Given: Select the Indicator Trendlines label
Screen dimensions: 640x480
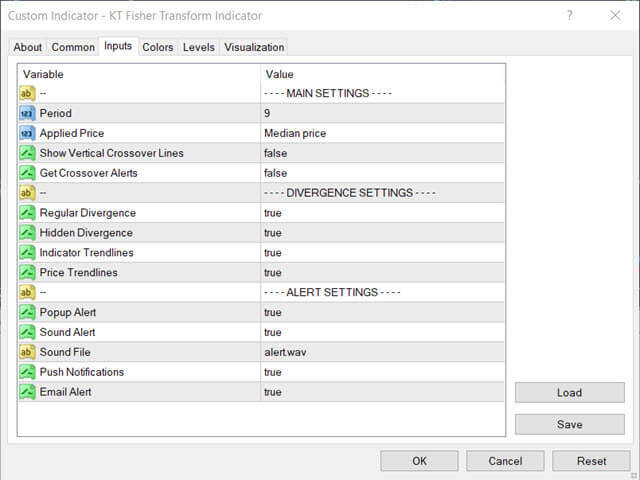Looking at the screenshot, I should coord(87,253).
